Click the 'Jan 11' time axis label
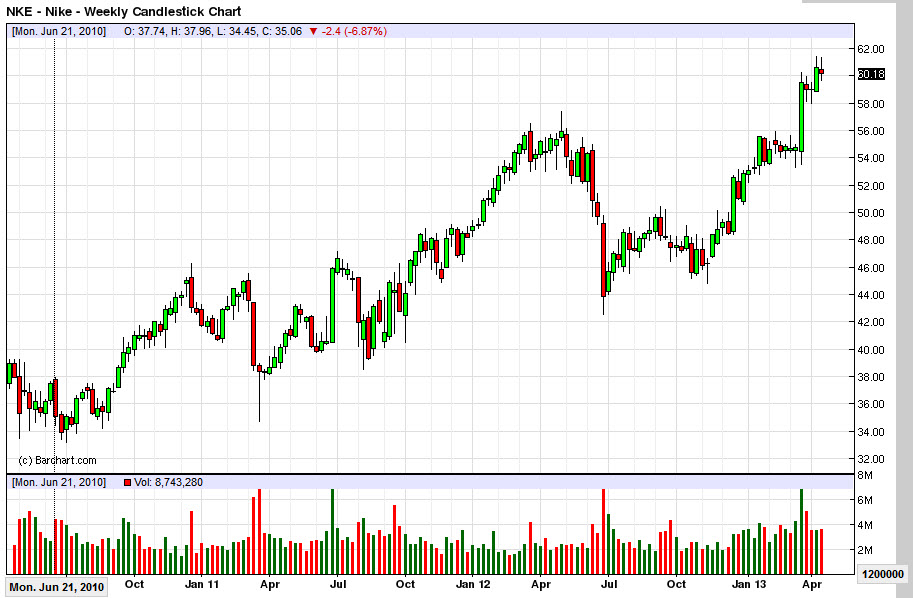The height and width of the screenshot is (598, 913). coord(201,584)
